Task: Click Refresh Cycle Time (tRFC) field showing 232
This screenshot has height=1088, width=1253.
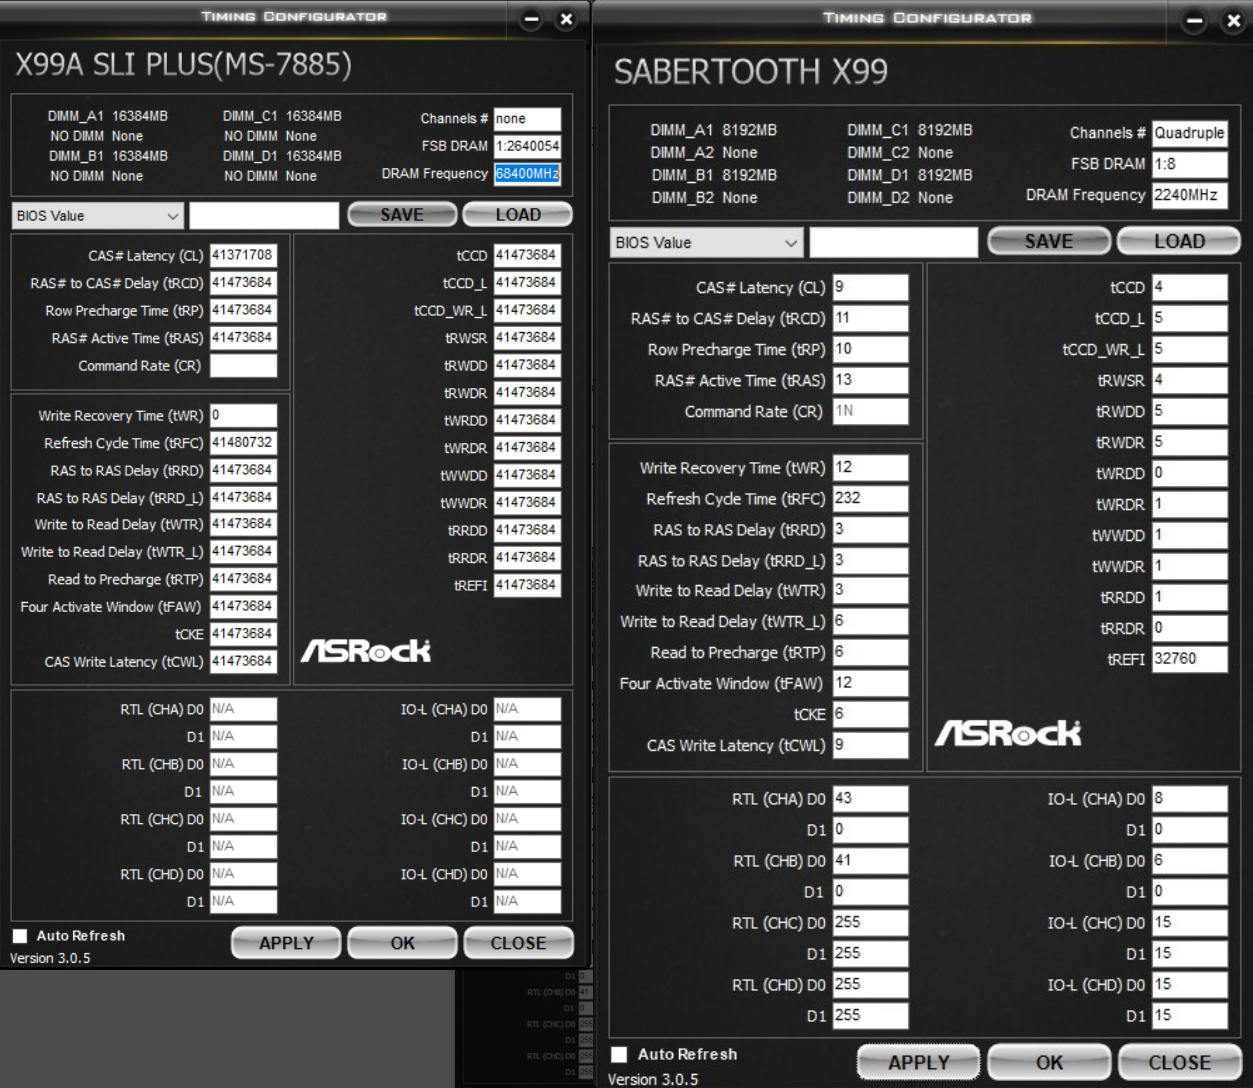Action: 870,498
